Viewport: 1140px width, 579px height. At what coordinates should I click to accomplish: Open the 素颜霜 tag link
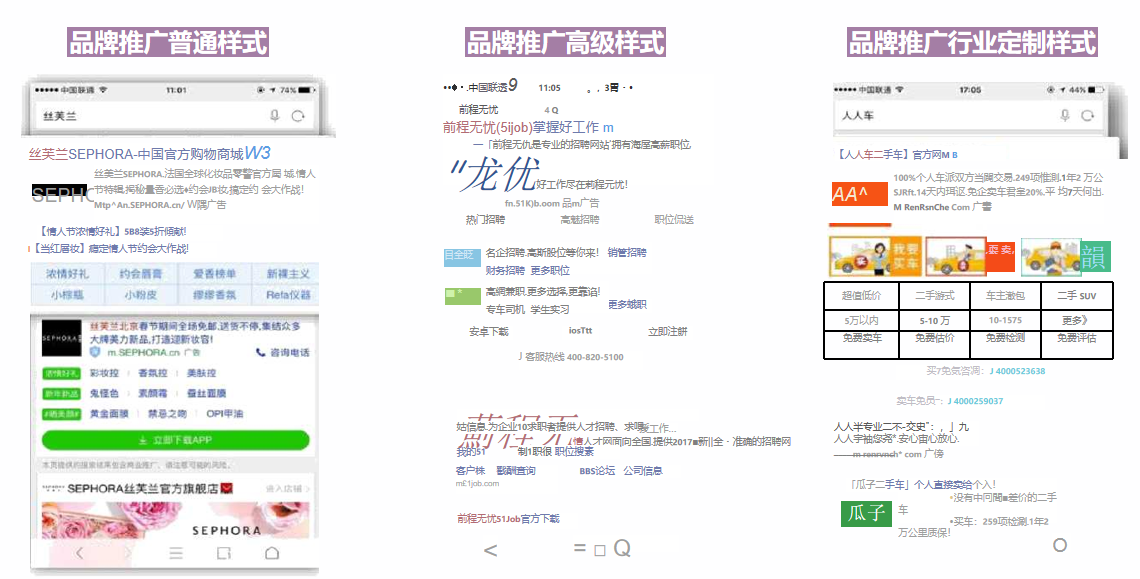pyautogui.click(x=153, y=394)
